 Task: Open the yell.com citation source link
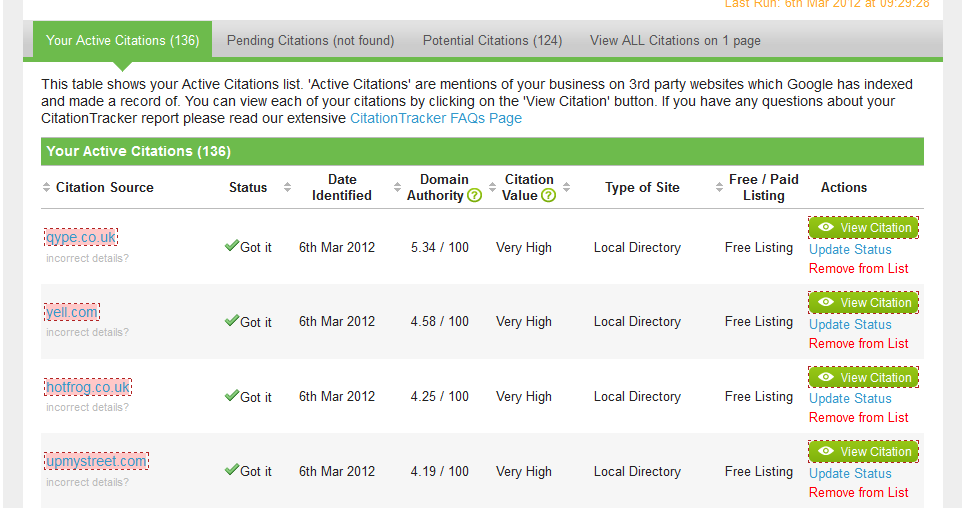coord(72,312)
